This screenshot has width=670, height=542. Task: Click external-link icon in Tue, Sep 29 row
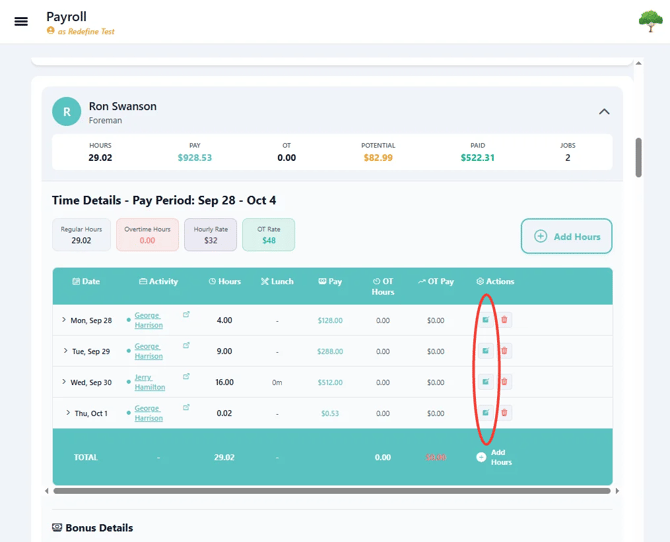pos(186,345)
